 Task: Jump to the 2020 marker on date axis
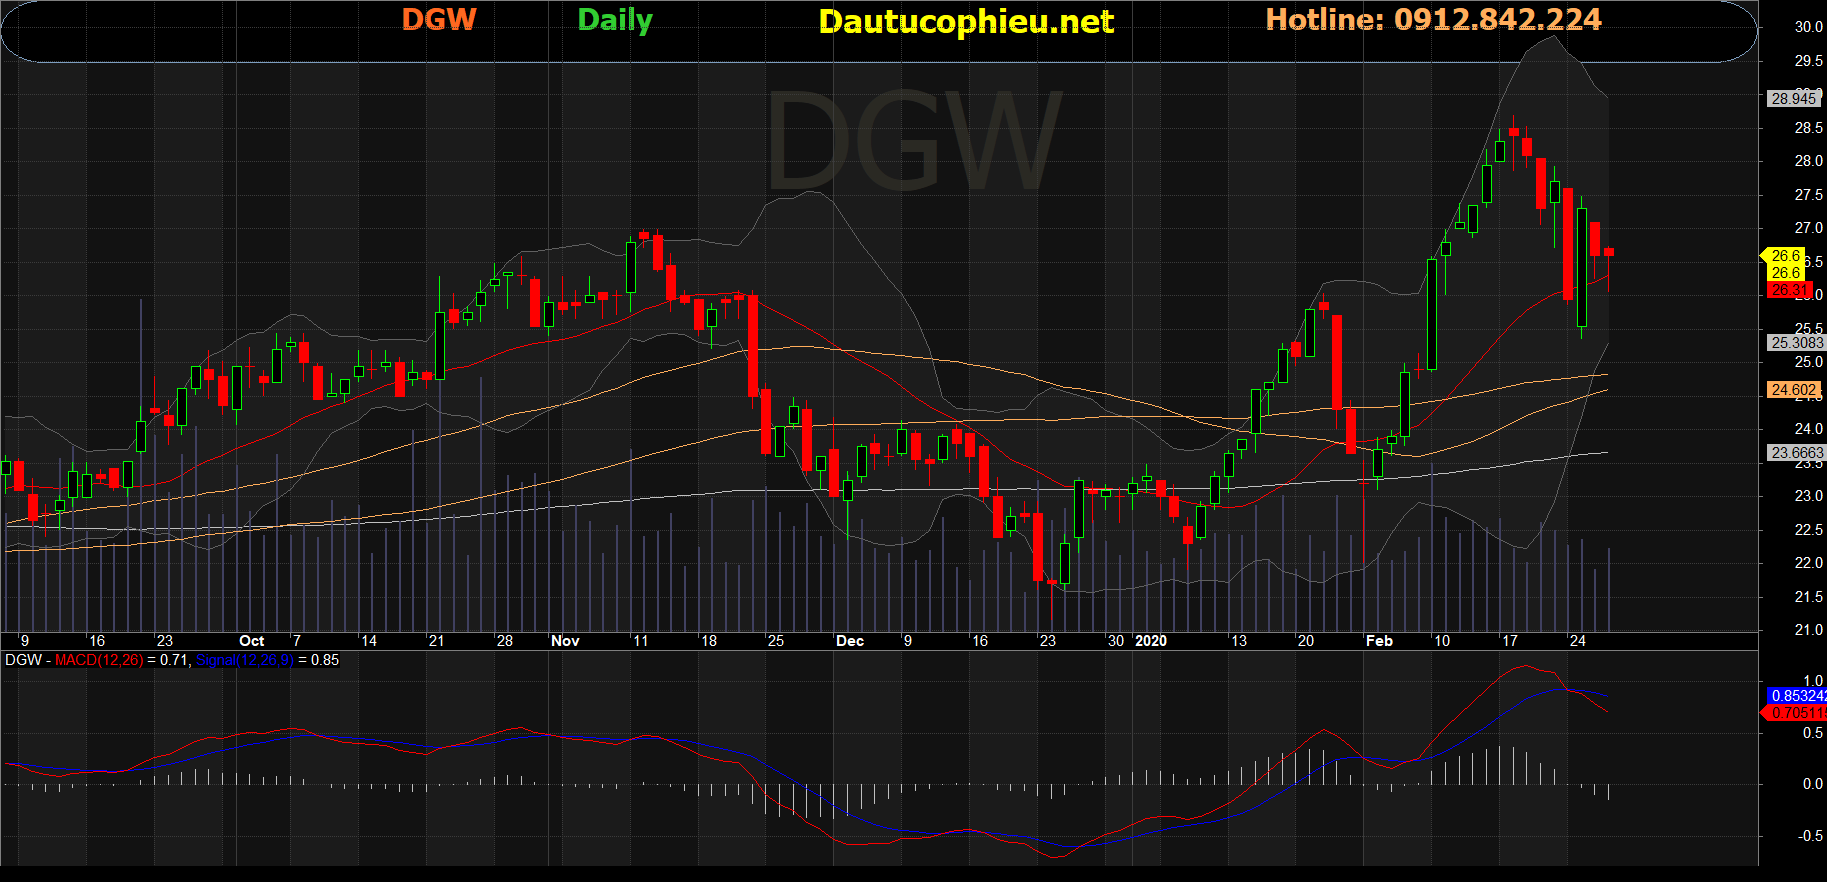click(x=1151, y=641)
